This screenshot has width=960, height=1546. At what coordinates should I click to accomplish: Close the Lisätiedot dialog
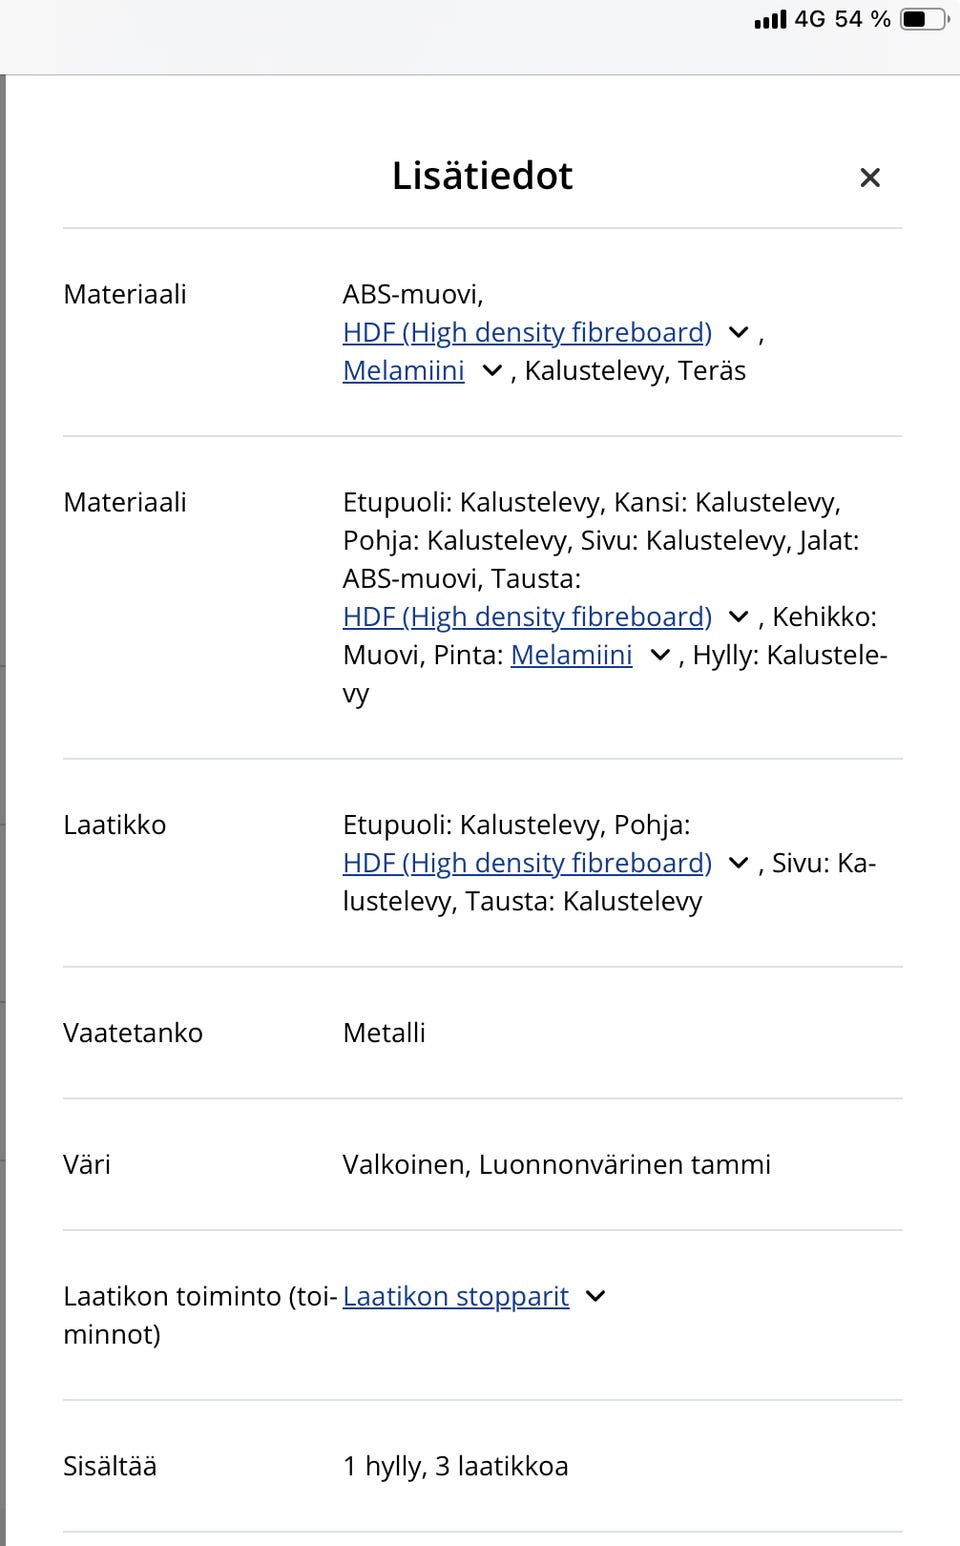click(870, 177)
